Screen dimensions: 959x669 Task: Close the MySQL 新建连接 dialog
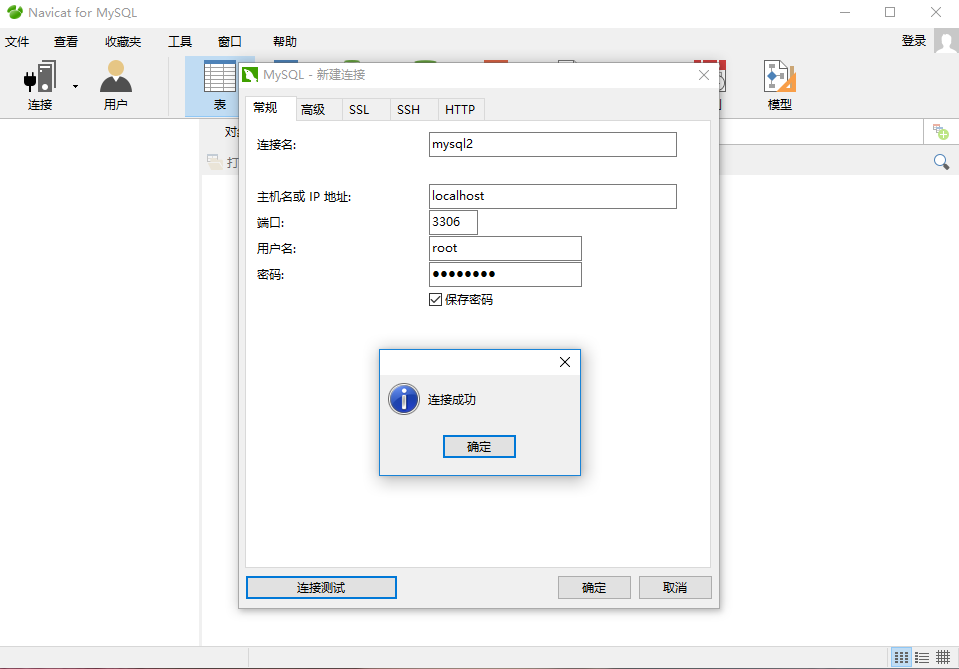(x=704, y=75)
